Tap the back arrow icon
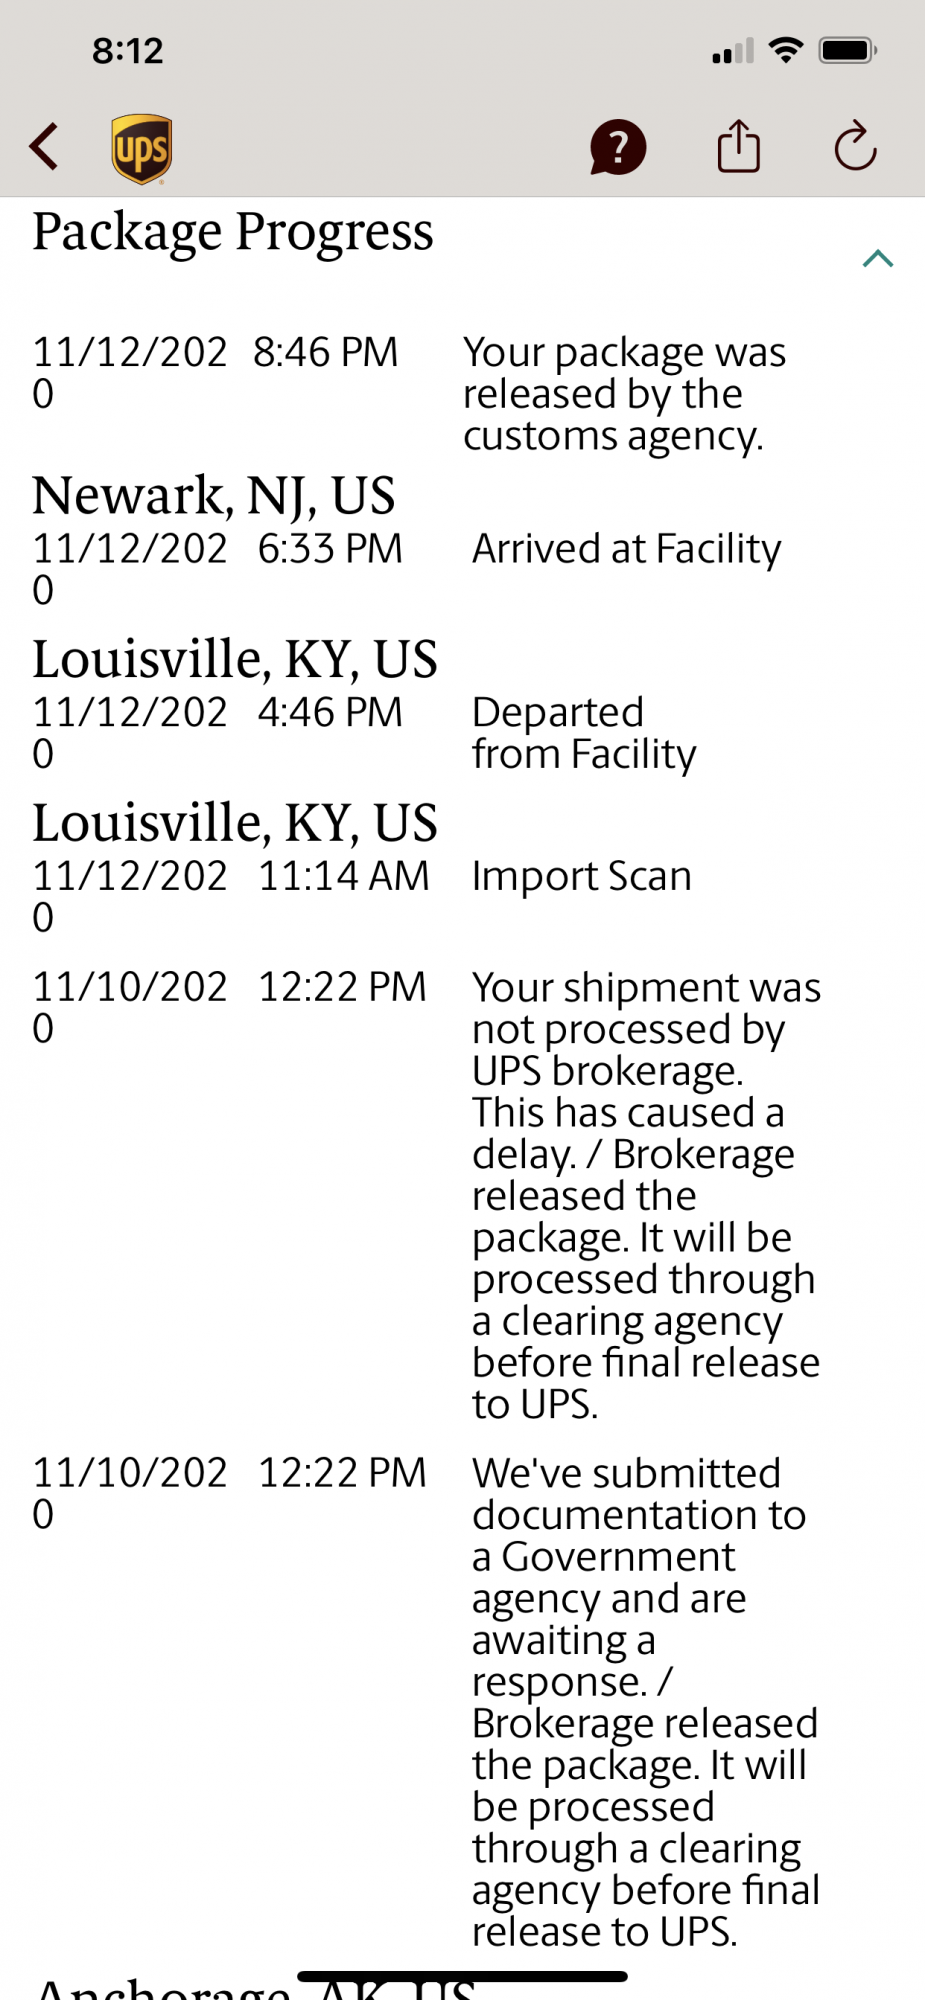925x2000 pixels. (45, 148)
